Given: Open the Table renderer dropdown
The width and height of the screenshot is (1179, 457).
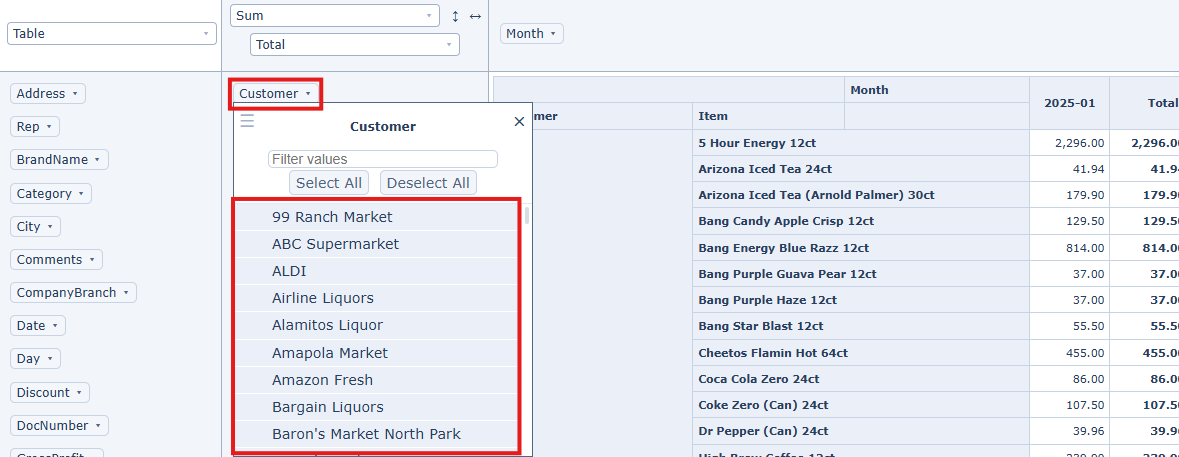Looking at the screenshot, I should (112, 34).
